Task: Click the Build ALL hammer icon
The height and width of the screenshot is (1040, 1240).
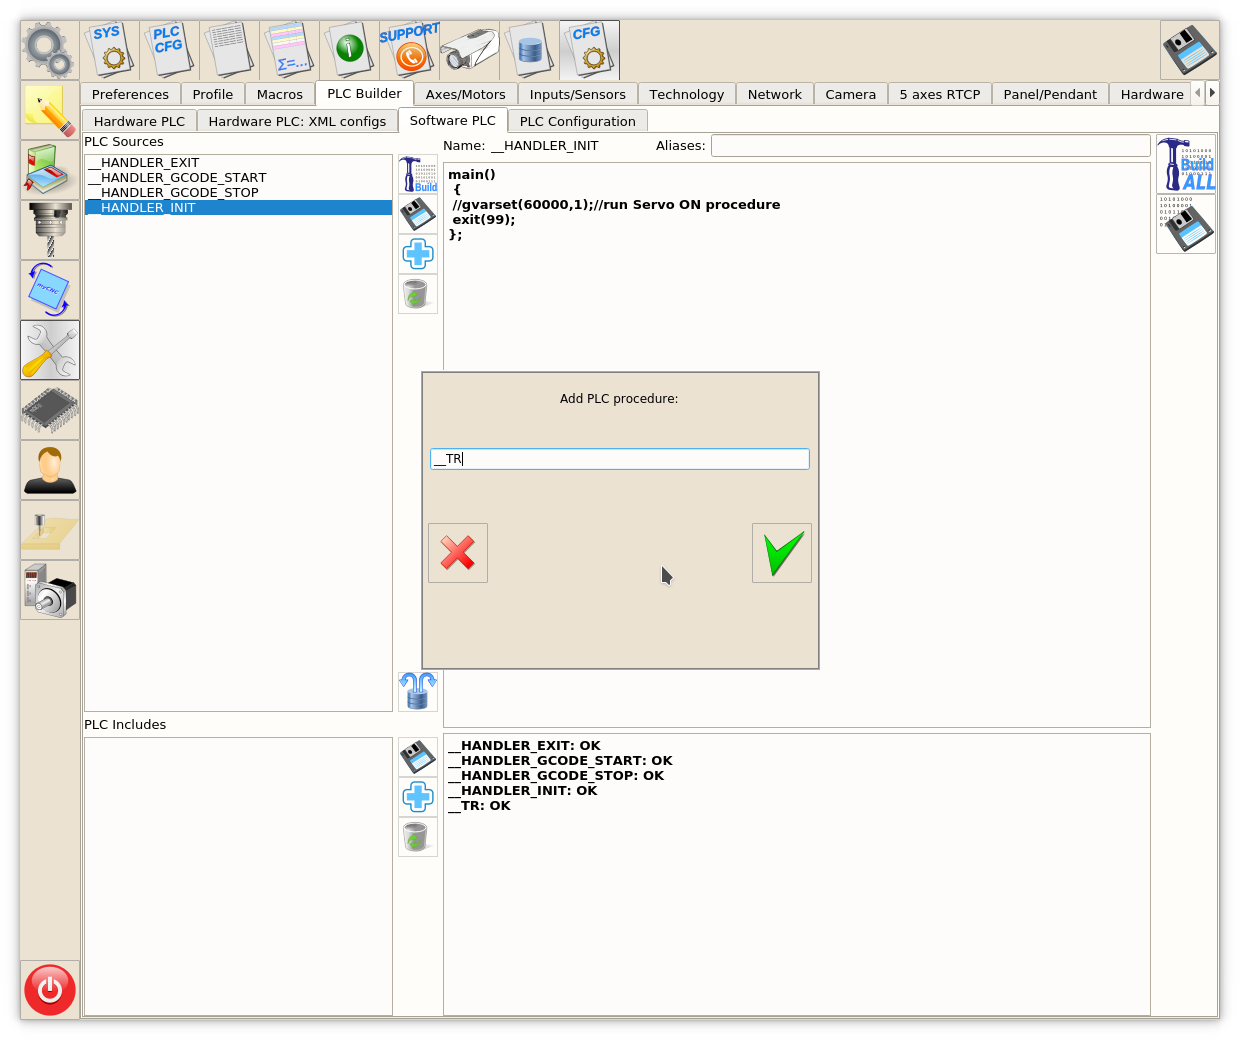Action: 1186,165
